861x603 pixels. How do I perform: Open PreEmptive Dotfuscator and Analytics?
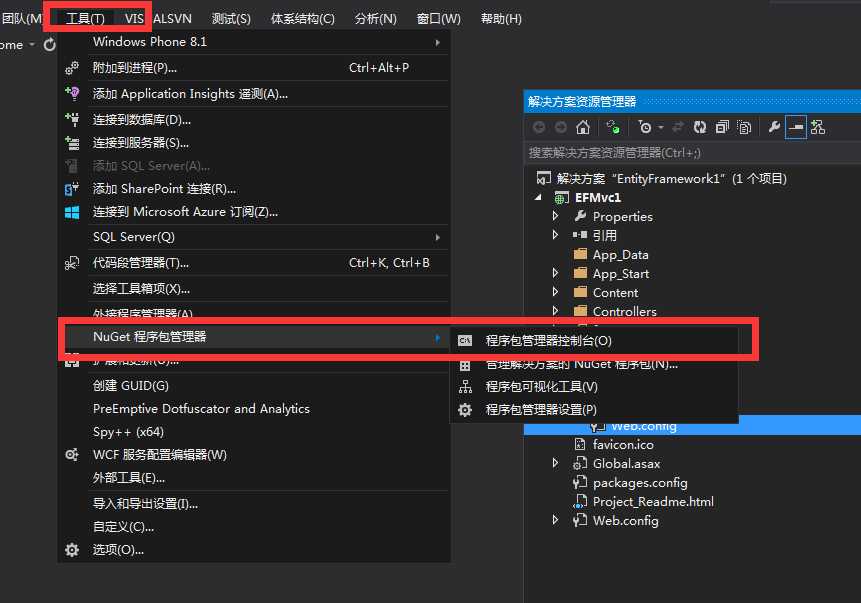(254, 409)
